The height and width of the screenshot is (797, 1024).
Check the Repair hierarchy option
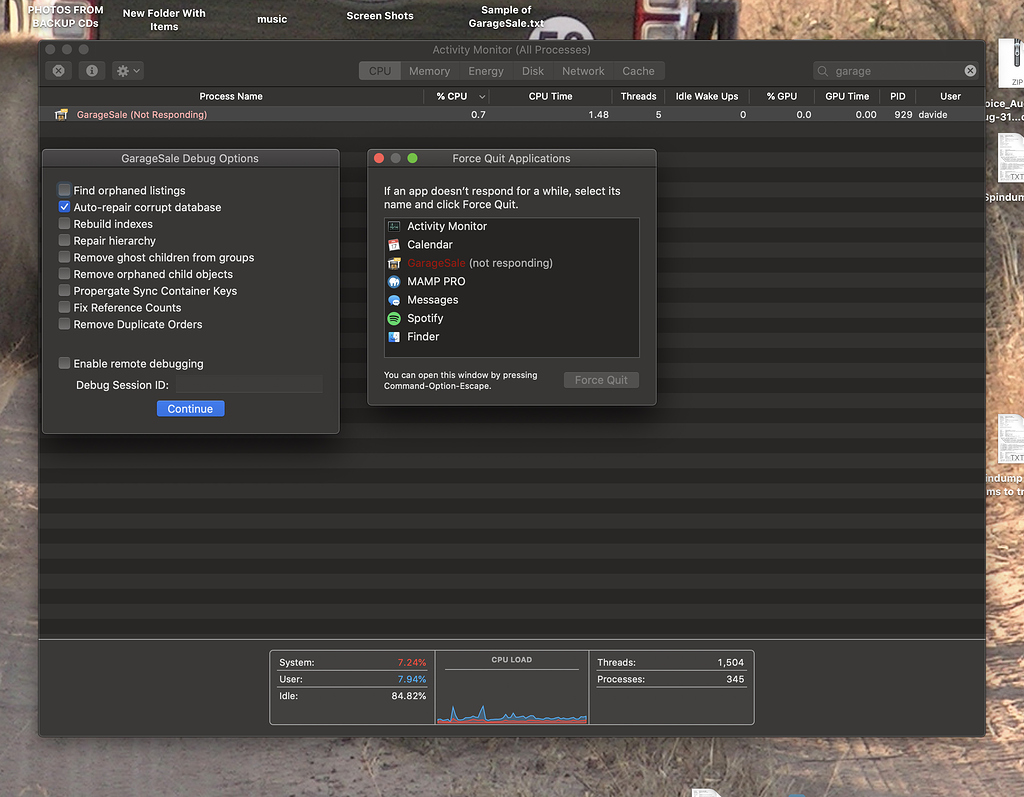point(64,240)
